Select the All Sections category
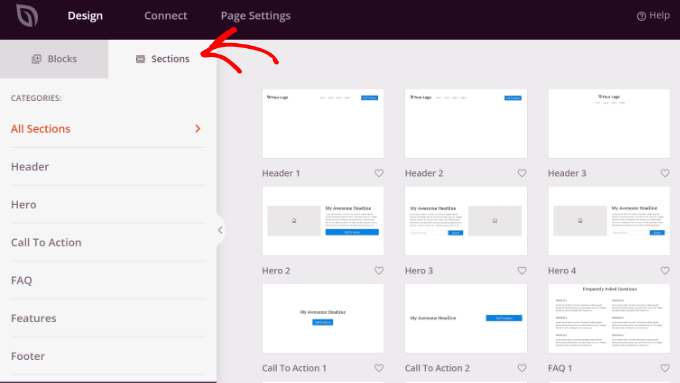The height and width of the screenshot is (383, 680). [x=108, y=129]
